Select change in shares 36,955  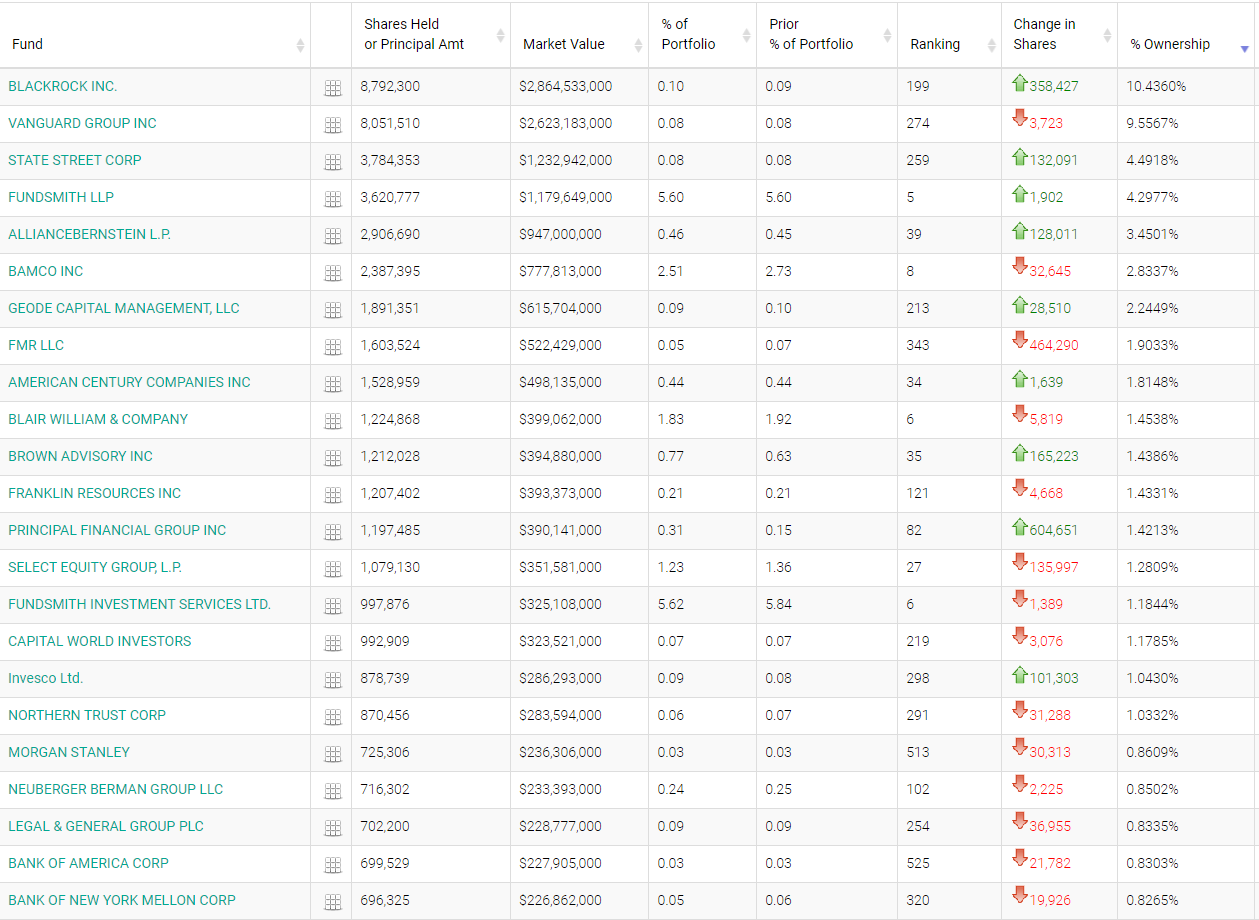(1050, 826)
